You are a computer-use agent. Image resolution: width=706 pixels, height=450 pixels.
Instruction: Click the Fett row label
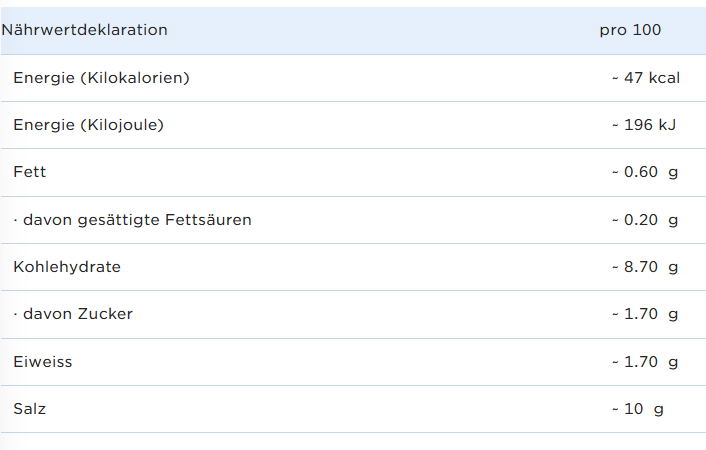(30, 172)
